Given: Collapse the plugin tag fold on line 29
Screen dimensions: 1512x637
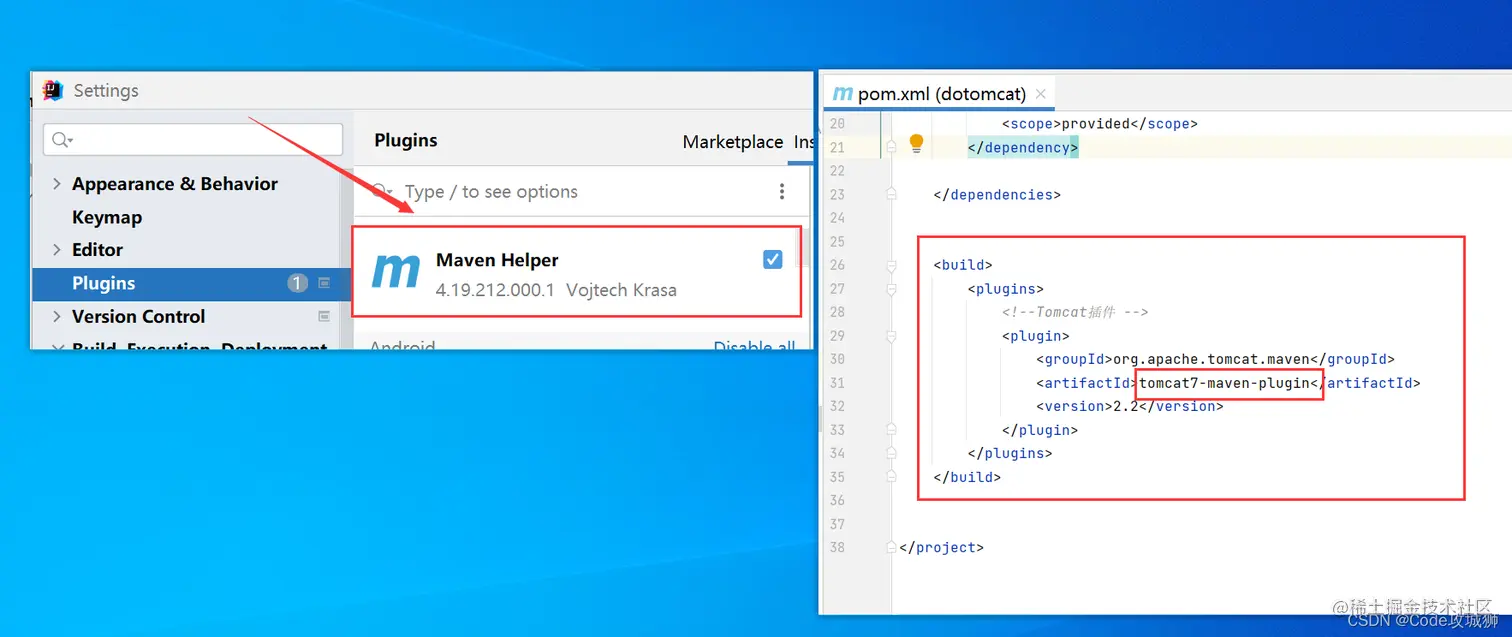Looking at the screenshot, I should tap(891, 336).
